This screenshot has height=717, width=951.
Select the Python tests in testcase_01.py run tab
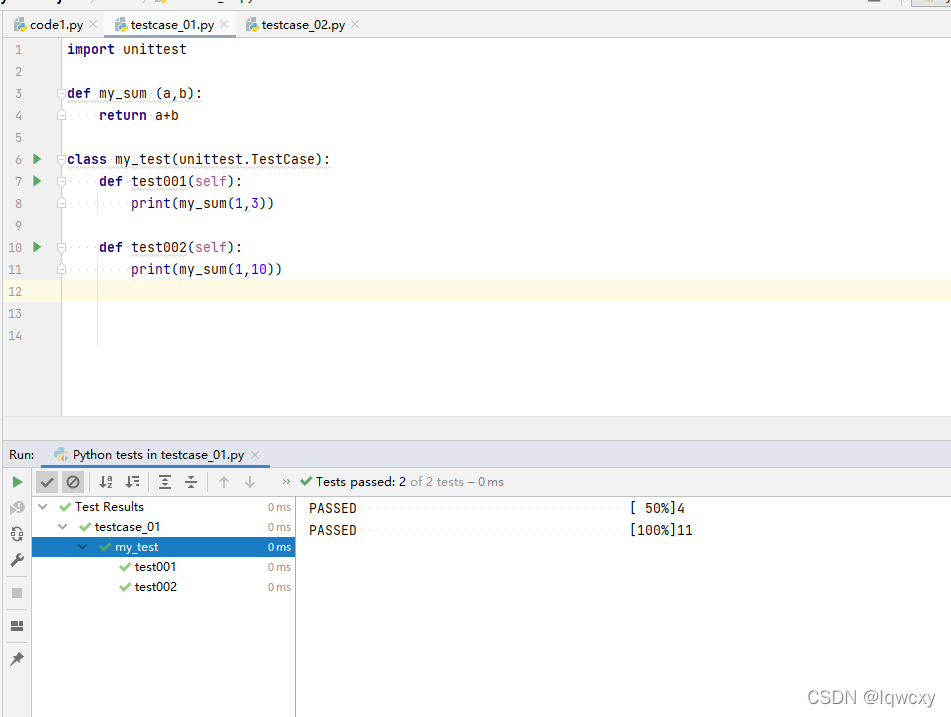click(x=158, y=455)
